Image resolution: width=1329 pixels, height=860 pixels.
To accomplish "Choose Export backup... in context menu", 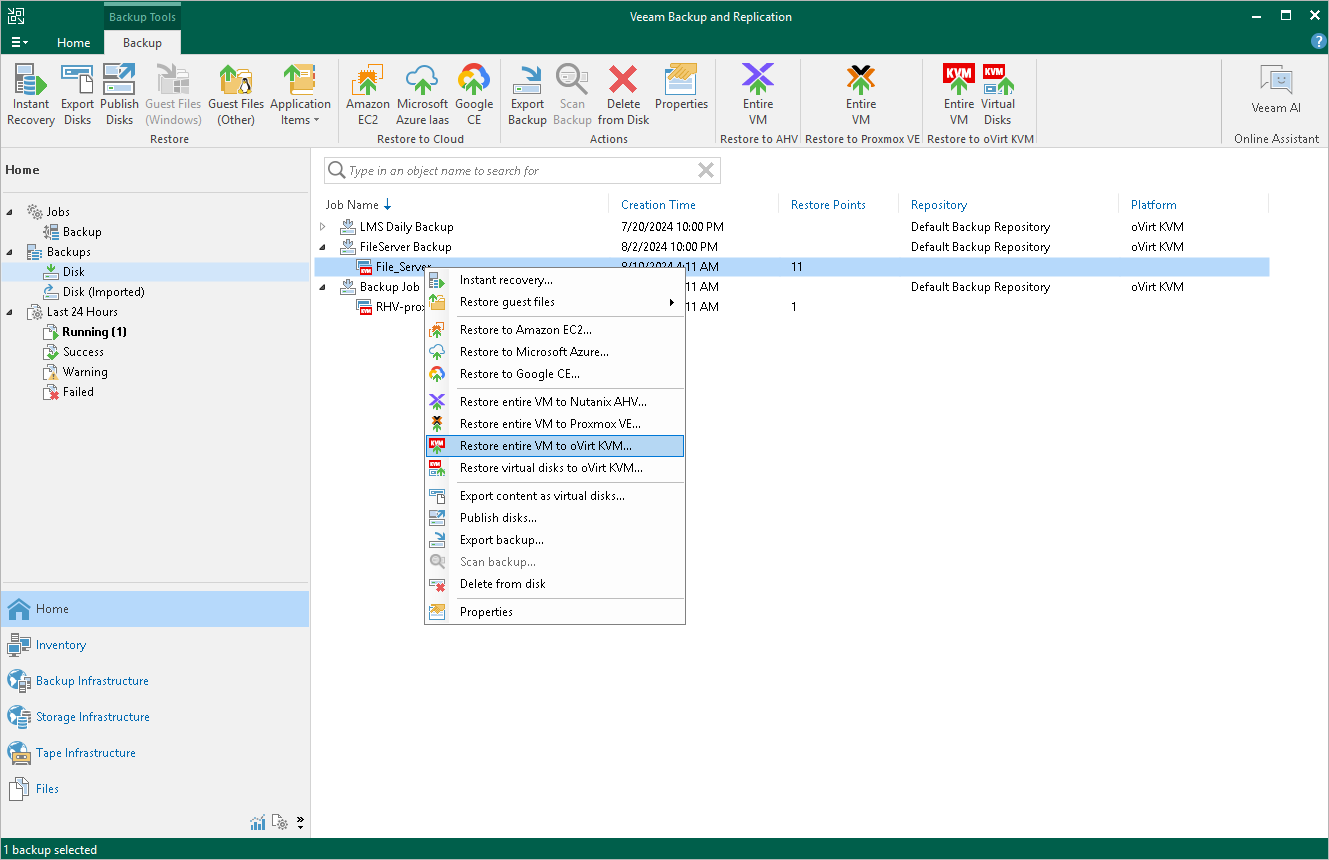I will click(555, 540).
